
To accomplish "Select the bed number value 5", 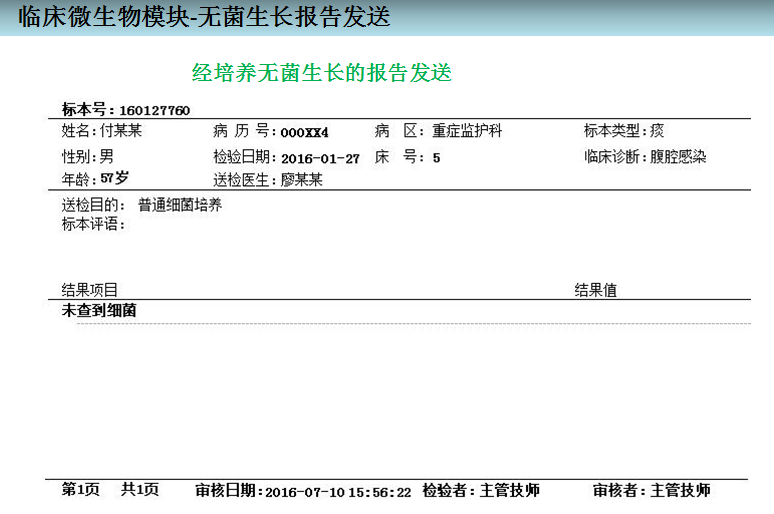I will [x=436, y=158].
